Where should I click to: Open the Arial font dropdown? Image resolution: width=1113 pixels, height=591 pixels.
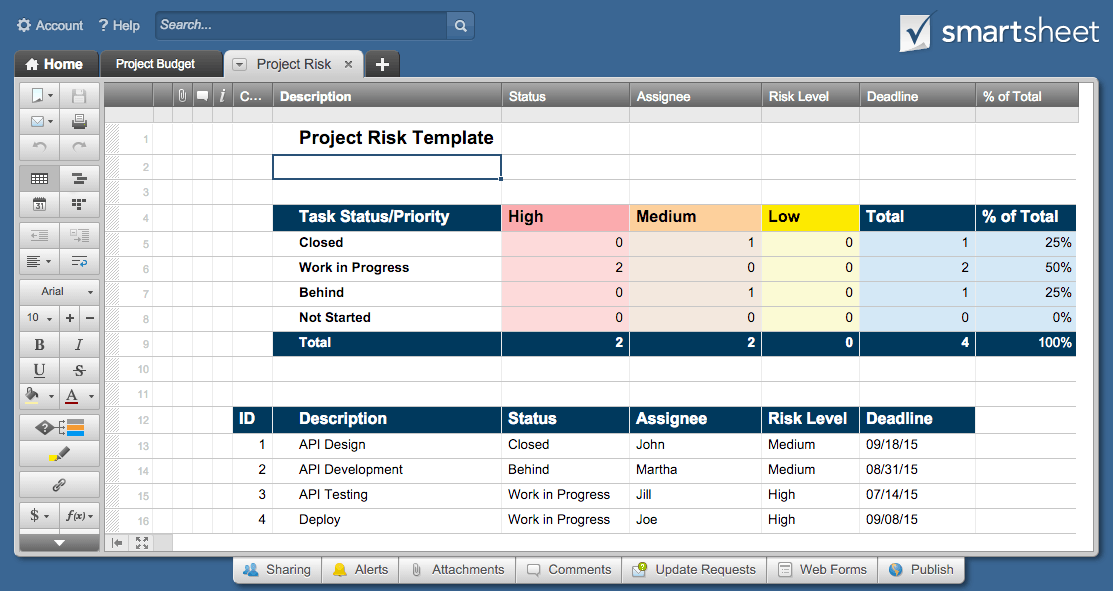pyautogui.click(x=59, y=292)
